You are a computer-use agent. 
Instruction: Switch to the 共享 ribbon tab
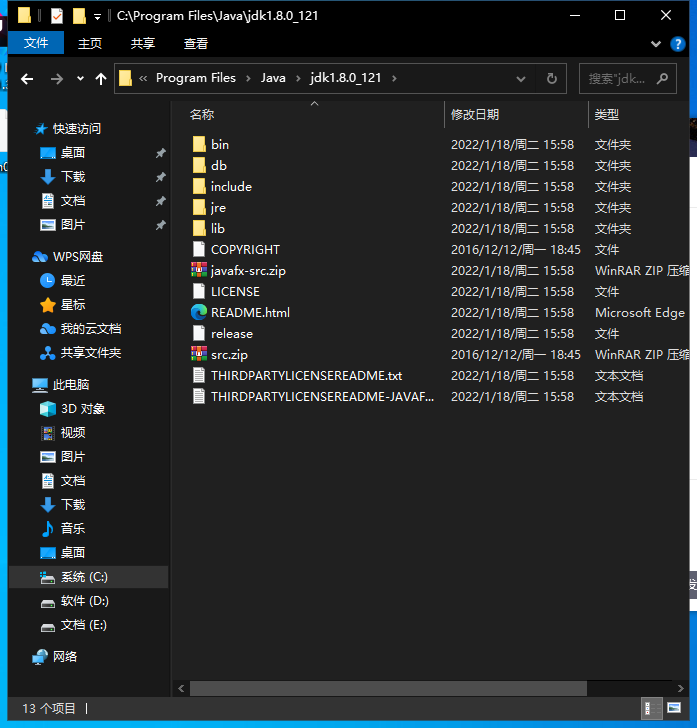(143, 44)
